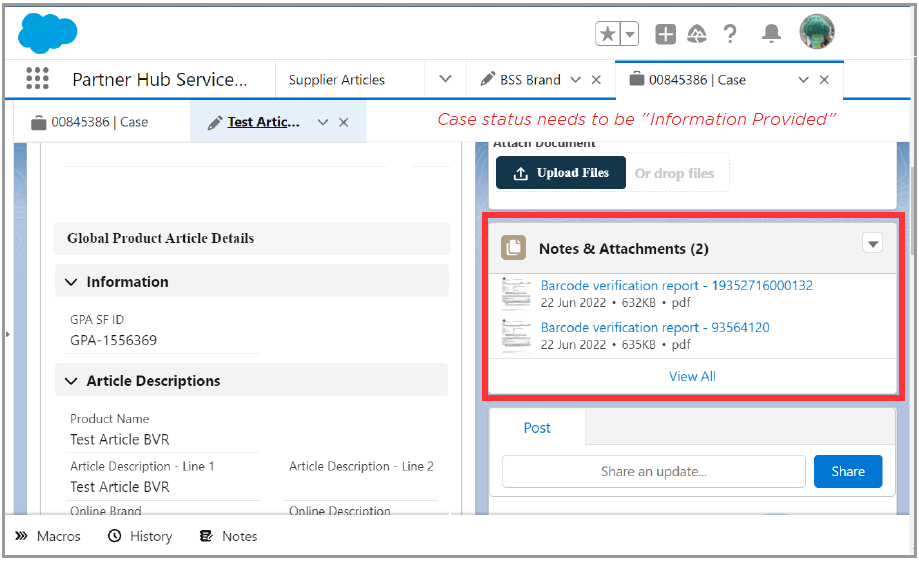The height and width of the screenshot is (562, 919).
Task: Open Test Artic... subtab options chevron
Action: pos(323,122)
